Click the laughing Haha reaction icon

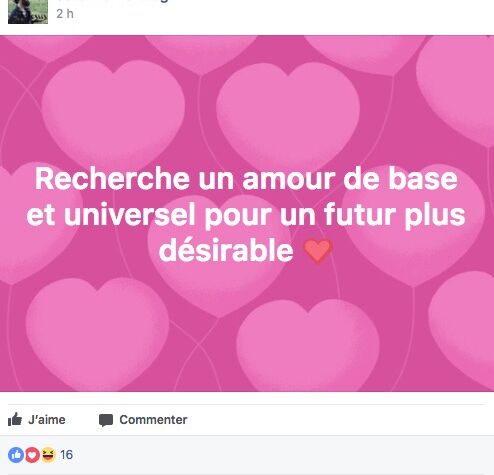point(48,455)
